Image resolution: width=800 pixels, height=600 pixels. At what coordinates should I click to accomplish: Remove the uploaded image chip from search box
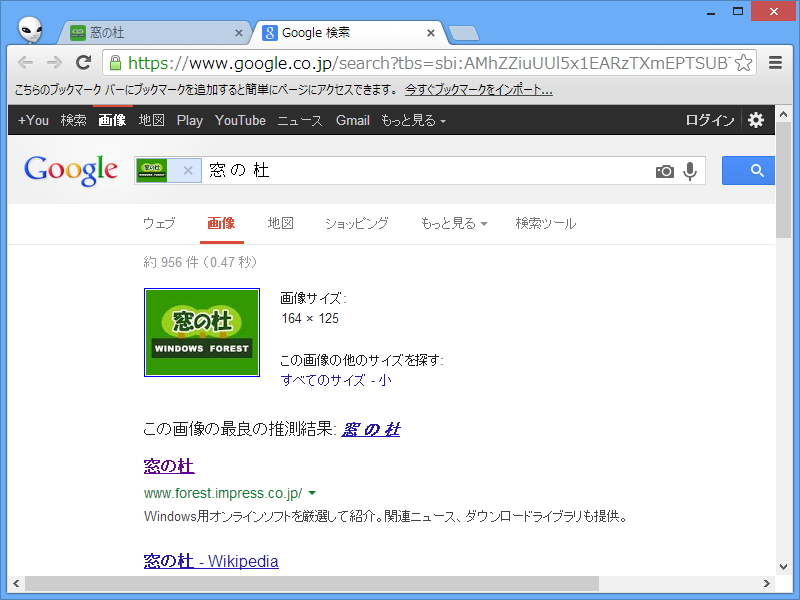[188, 170]
